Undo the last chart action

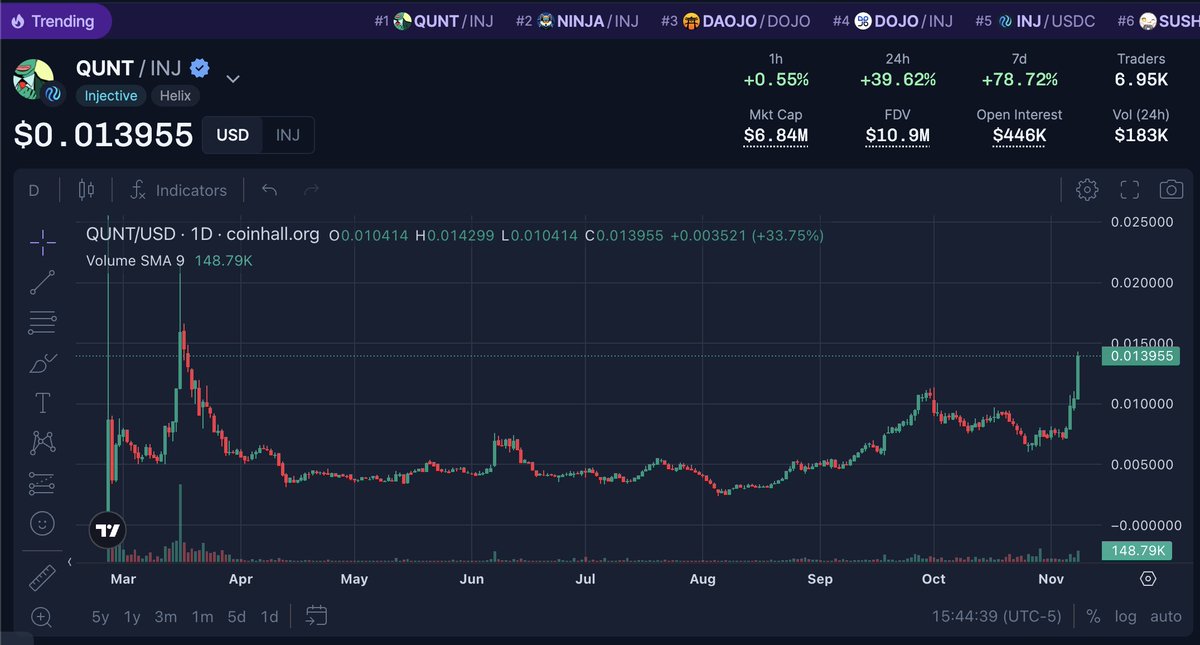pyautogui.click(x=269, y=190)
